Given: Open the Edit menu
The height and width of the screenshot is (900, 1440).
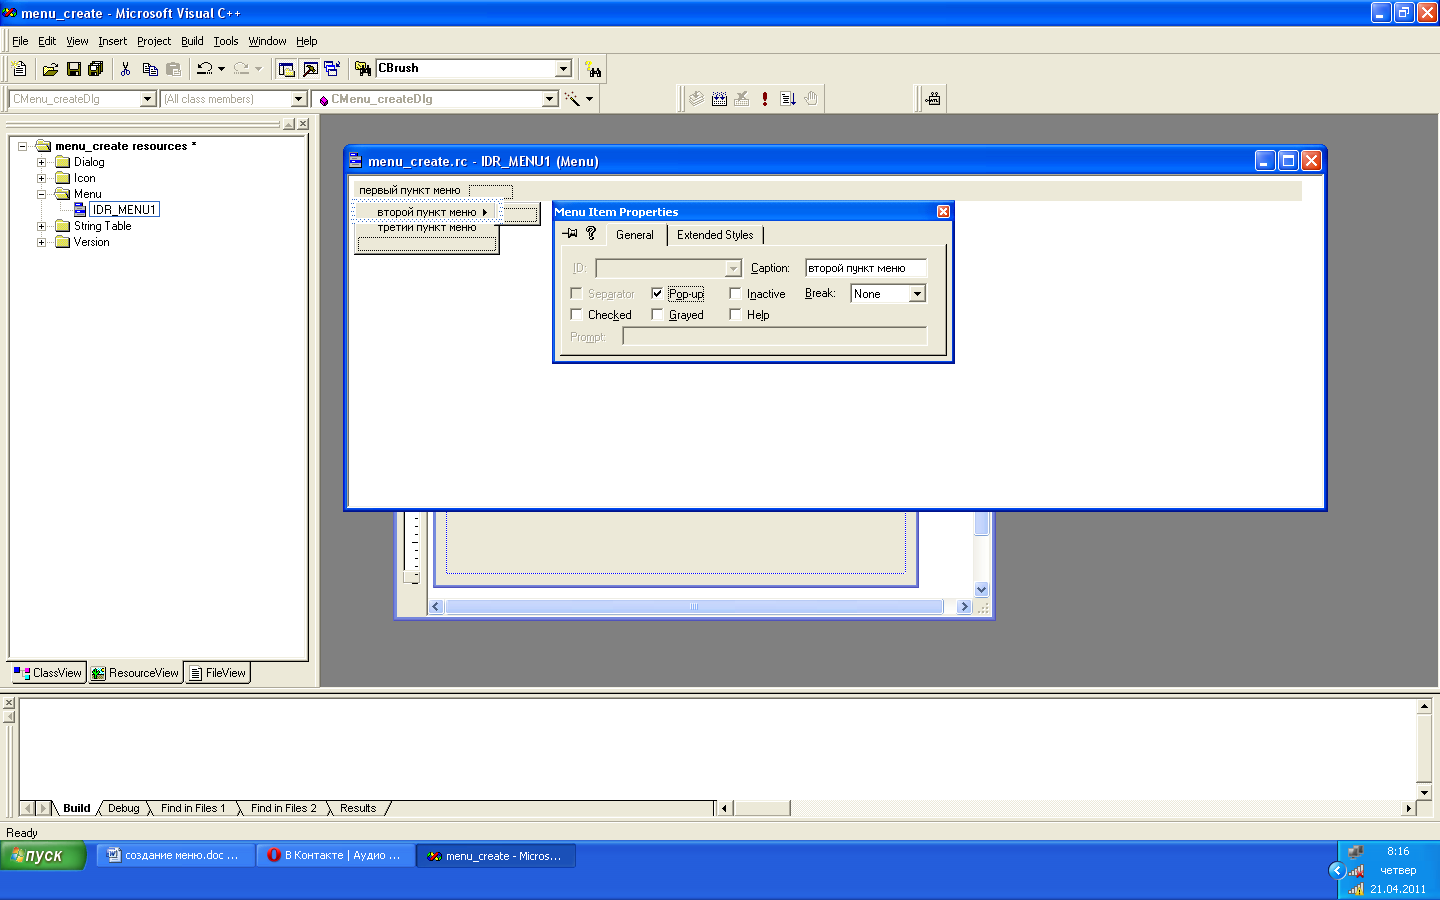Looking at the screenshot, I should [x=47, y=41].
